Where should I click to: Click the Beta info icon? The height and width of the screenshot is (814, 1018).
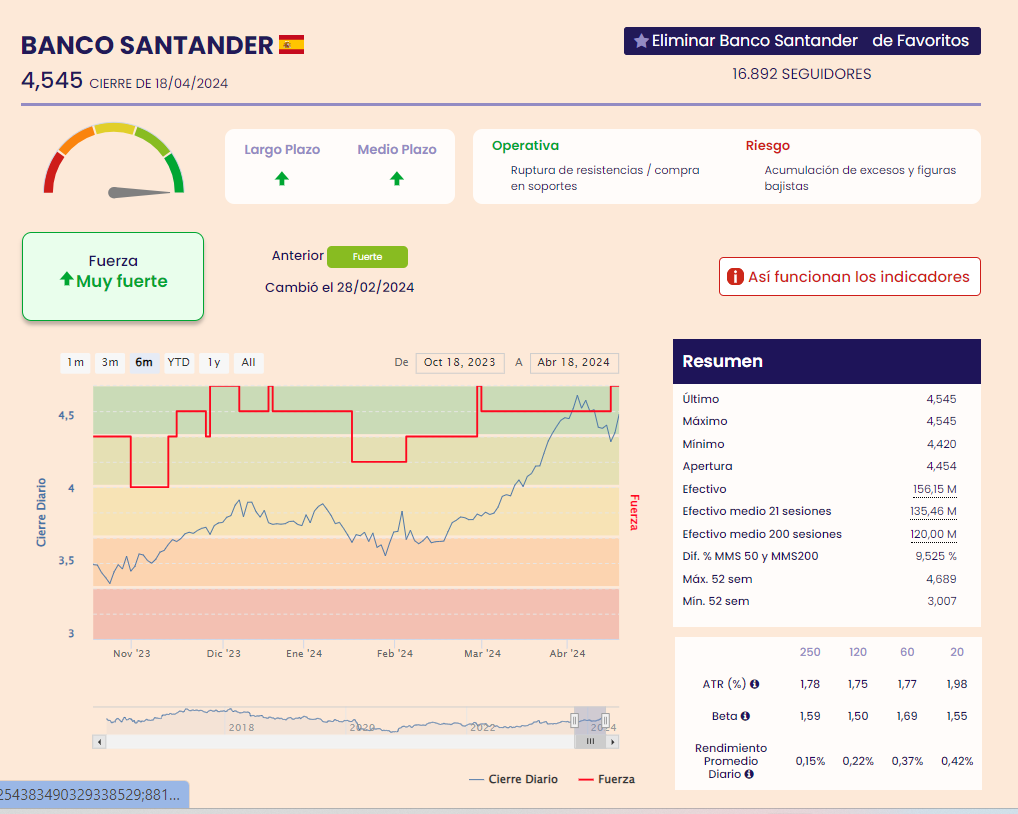pyautogui.click(x=745, y=716)
